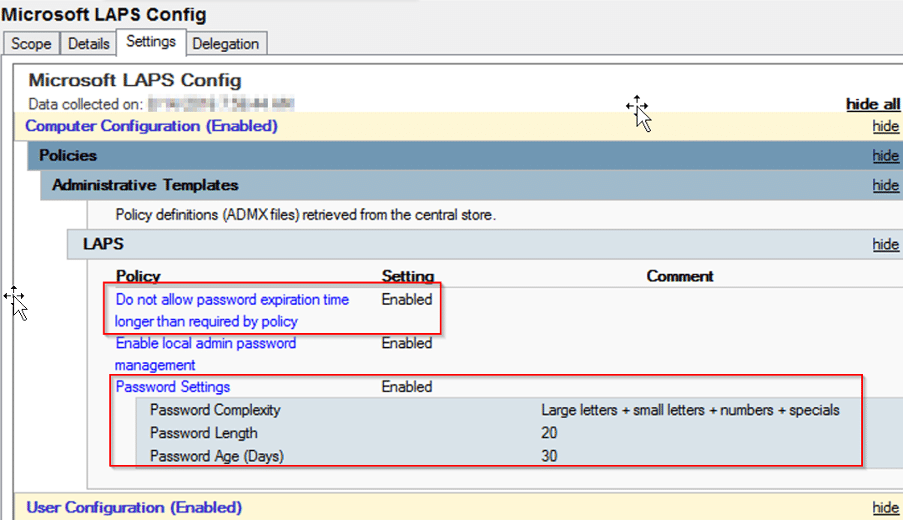The image size is (904, 520).
Task: Go to the Delegation tab
Action: [225, 44]
